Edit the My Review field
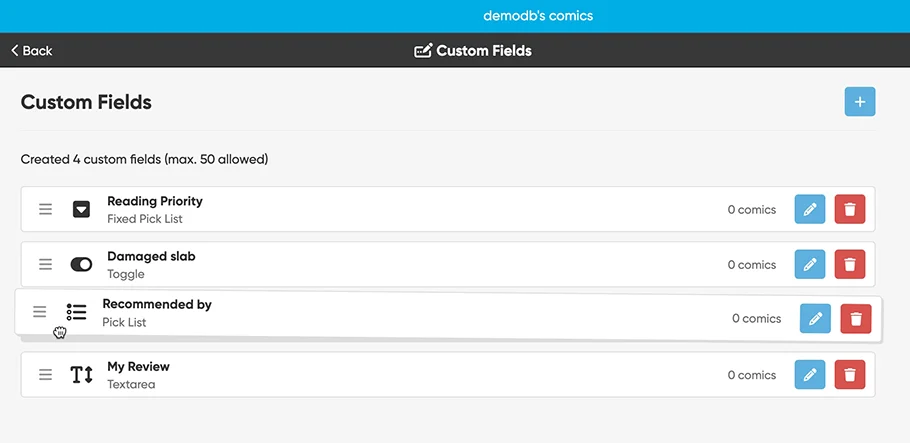This screenshot has height=443, width=910. click(810, 375)
